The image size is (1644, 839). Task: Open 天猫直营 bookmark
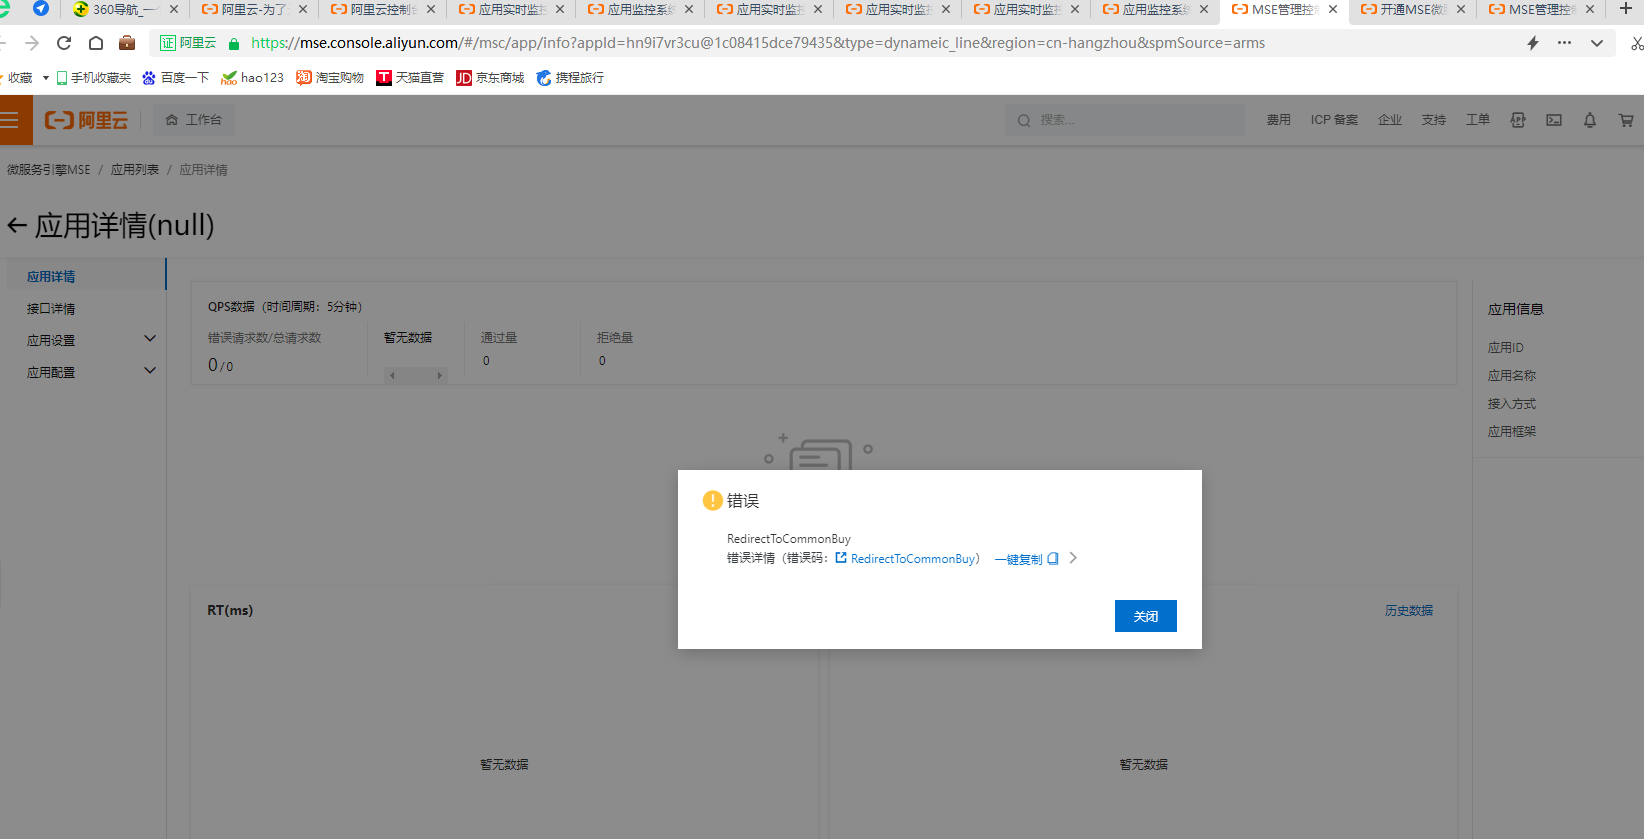[410, 78]
